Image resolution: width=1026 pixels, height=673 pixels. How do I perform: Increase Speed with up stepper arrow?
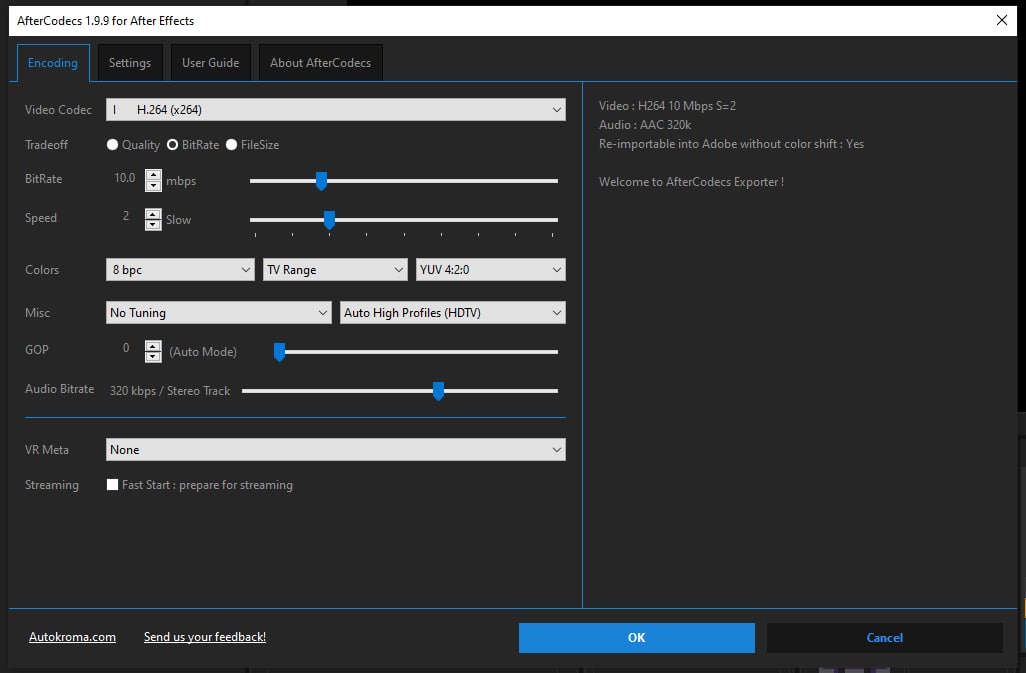tap(153, 214)
